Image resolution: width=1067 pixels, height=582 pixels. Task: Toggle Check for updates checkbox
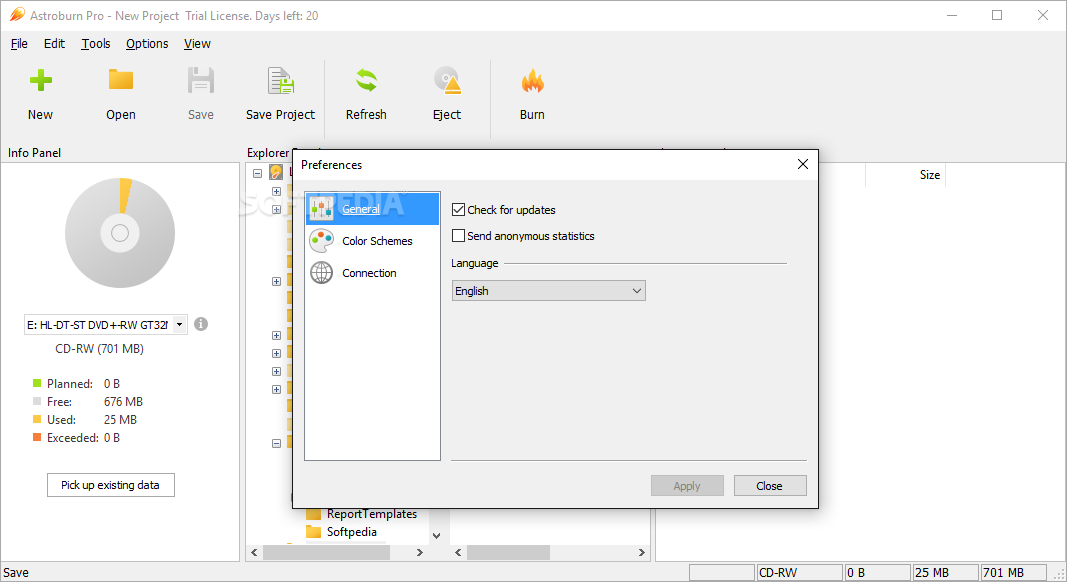pos(459,210)
